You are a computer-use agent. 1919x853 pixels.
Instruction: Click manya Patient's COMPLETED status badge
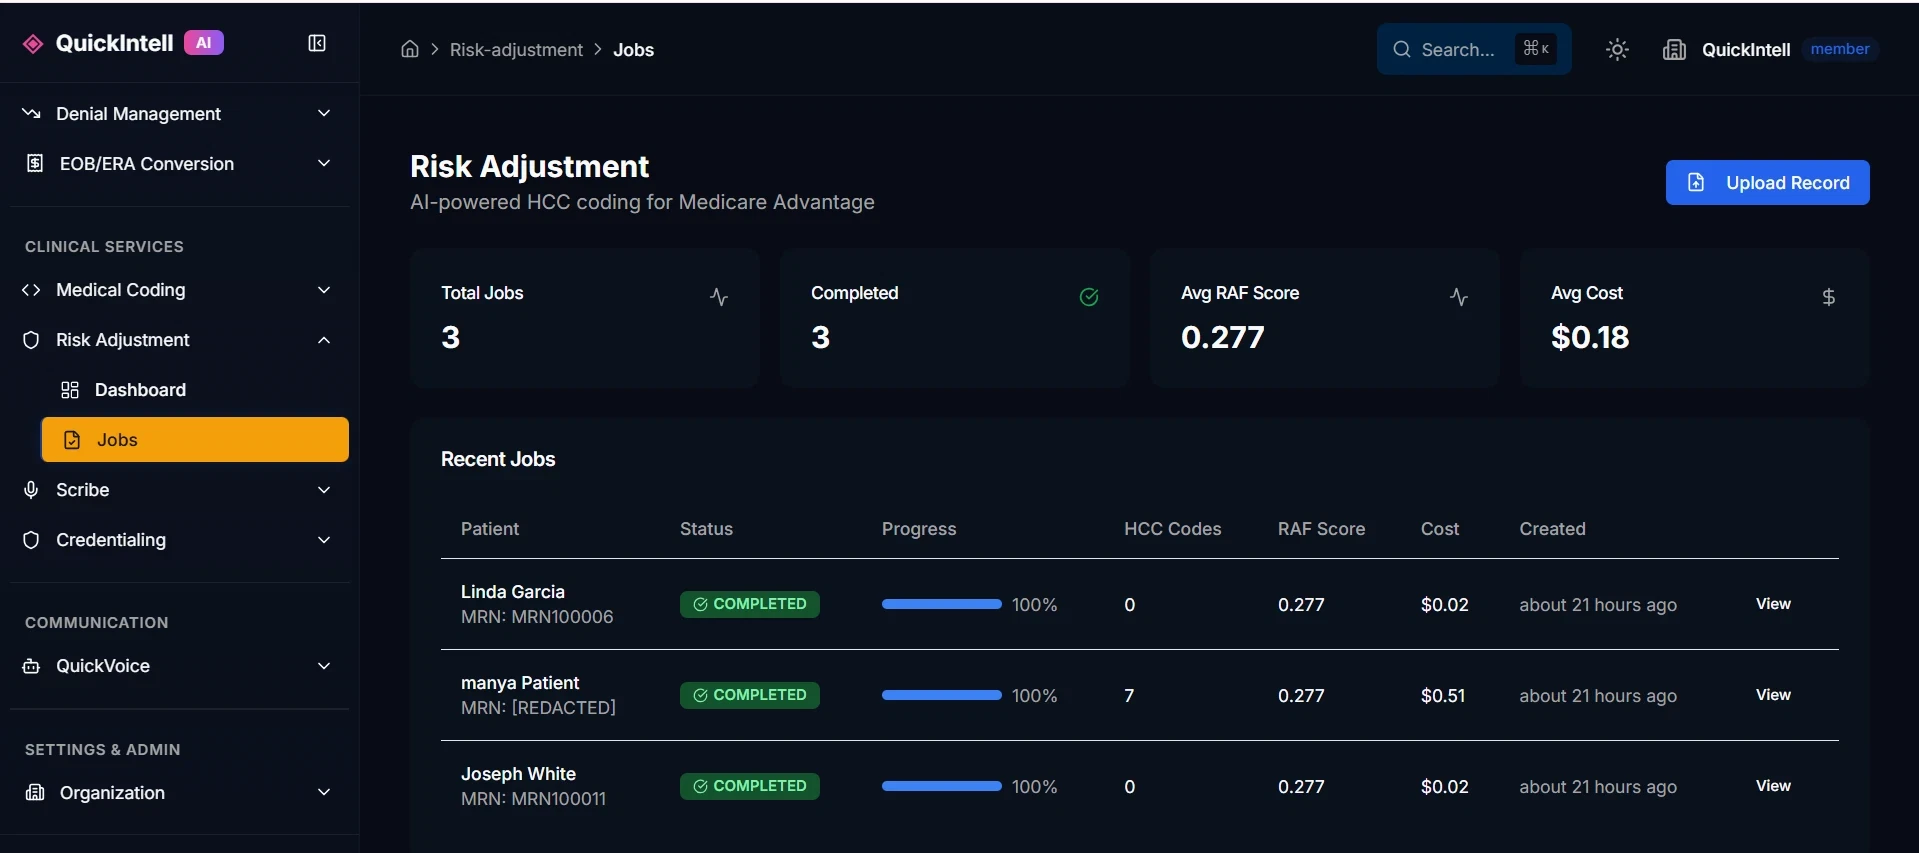point(750,695)
